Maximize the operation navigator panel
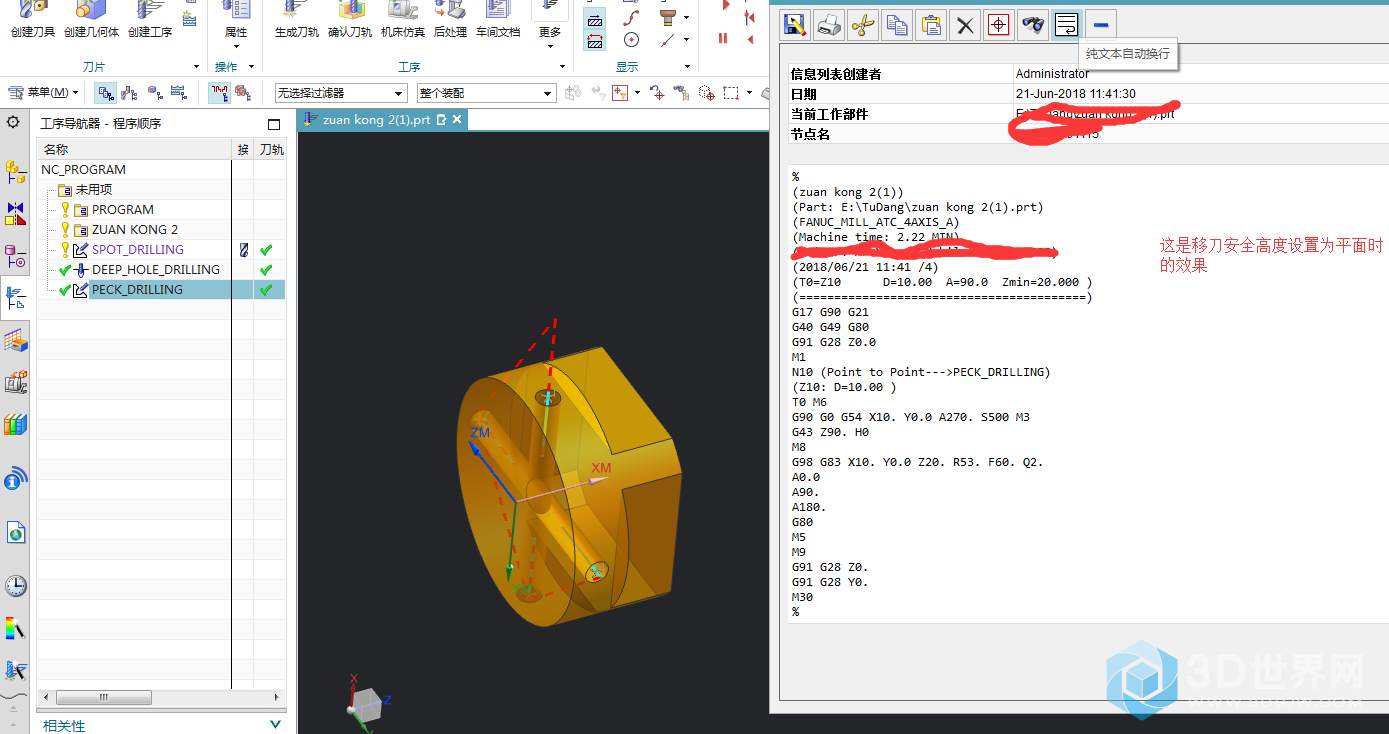 pos(274,124)
